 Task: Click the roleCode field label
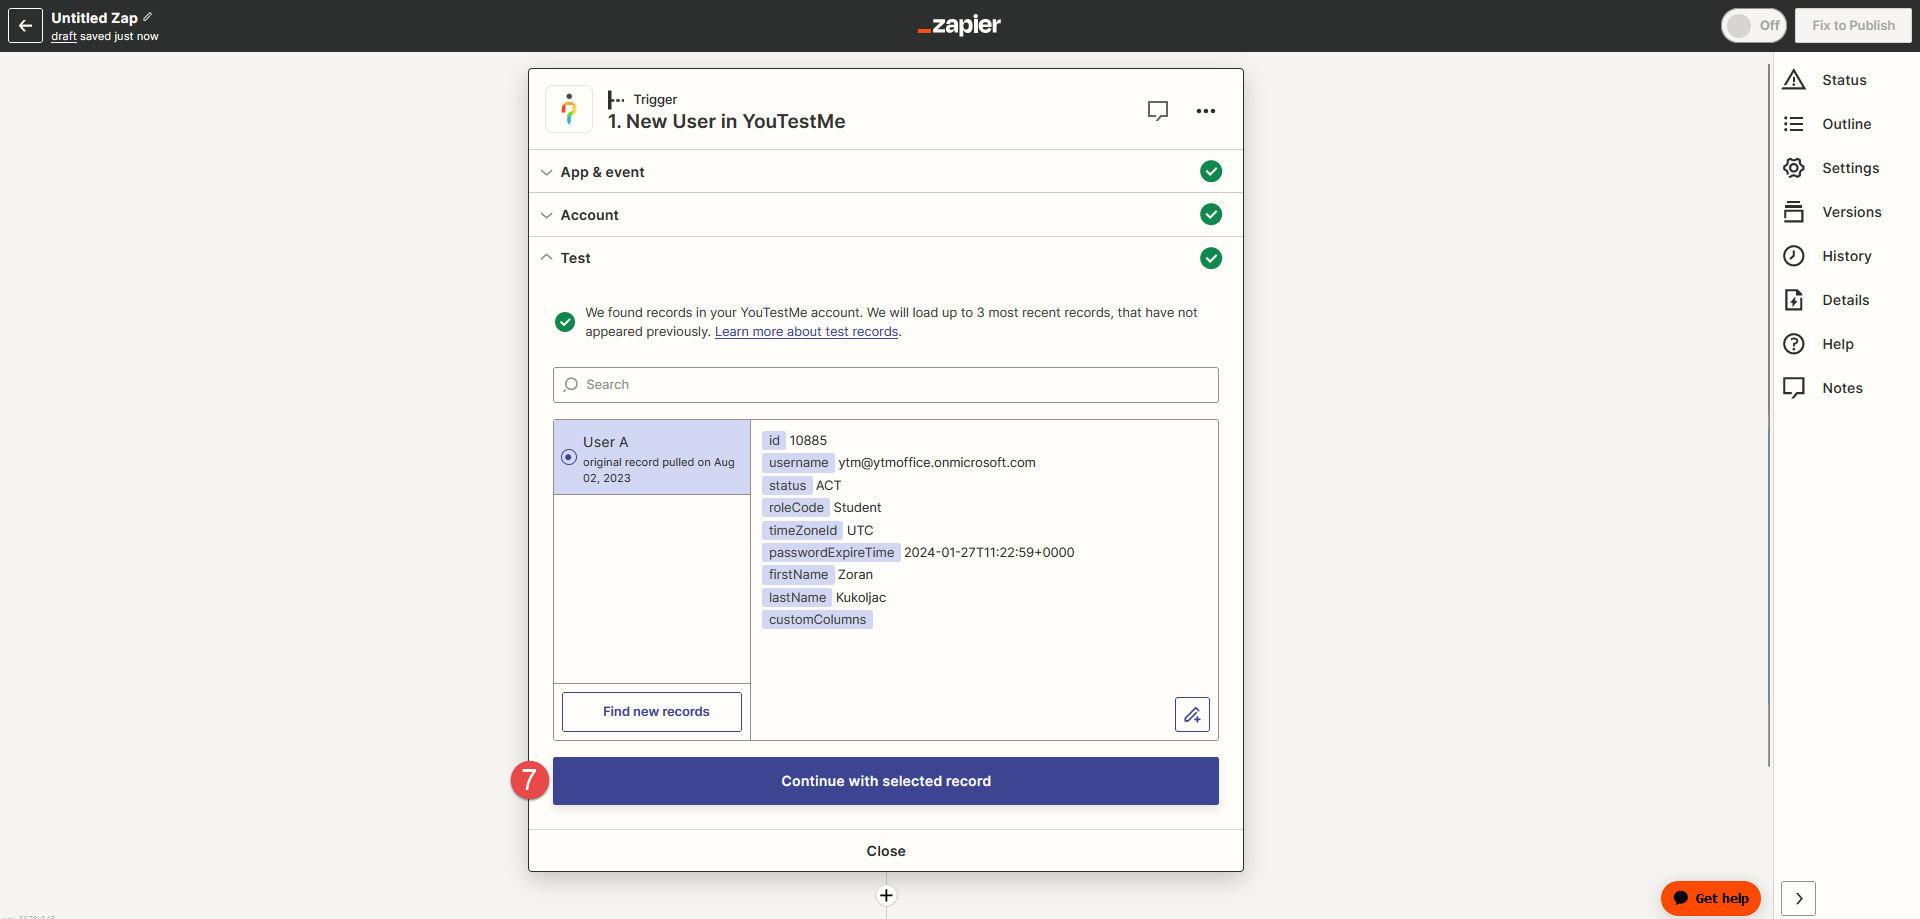point(796,508)
